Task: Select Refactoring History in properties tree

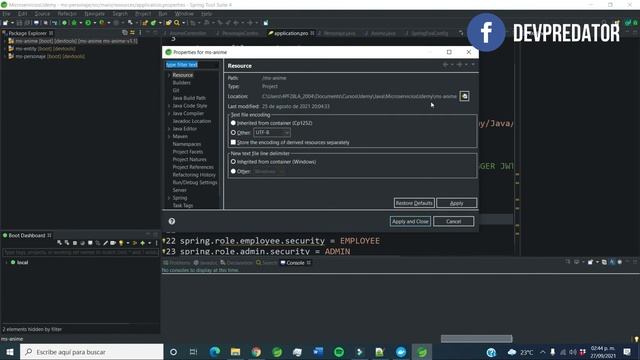Action: pos(194,175)
